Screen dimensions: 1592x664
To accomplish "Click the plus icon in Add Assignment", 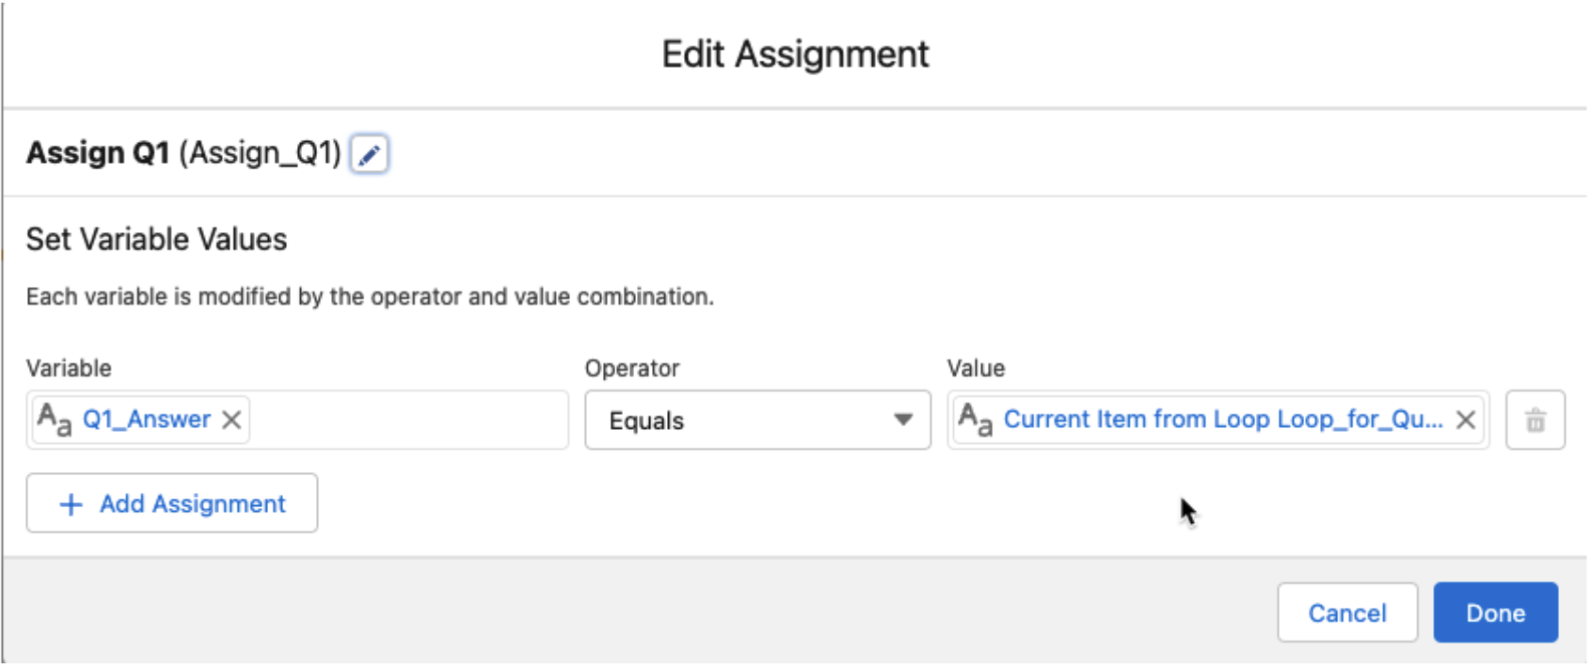I will 71,504.
